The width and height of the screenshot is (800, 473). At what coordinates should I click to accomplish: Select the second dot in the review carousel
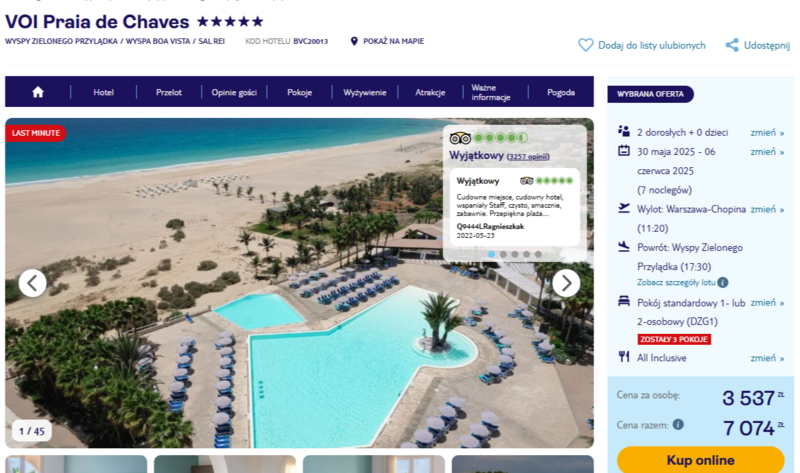503,254
